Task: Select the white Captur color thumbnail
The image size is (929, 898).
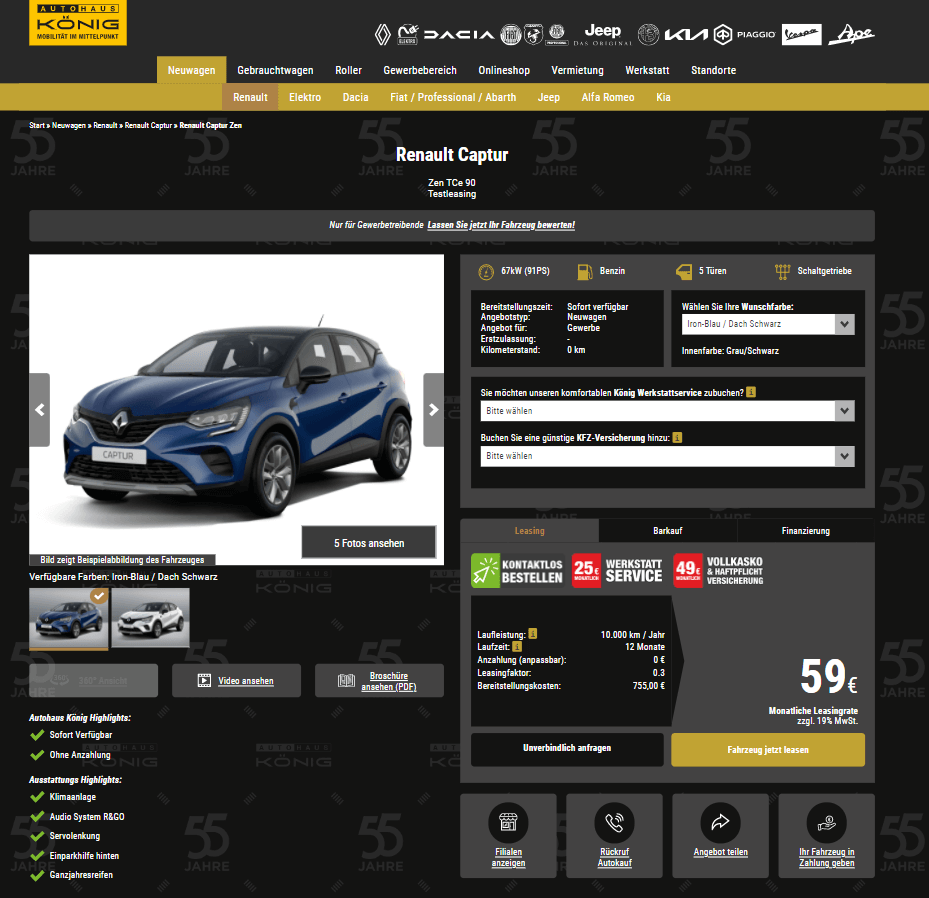Action: point(150,618)
